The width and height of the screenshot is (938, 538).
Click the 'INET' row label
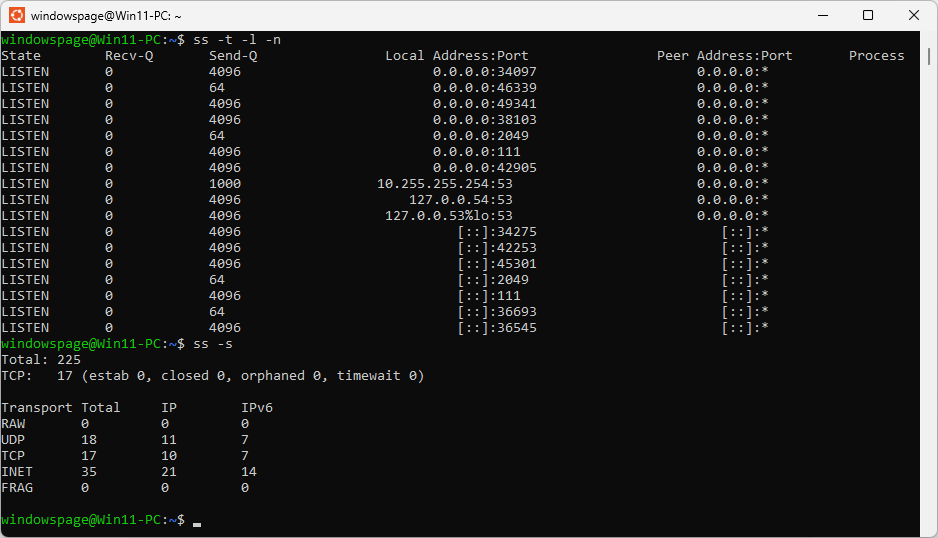17,472
